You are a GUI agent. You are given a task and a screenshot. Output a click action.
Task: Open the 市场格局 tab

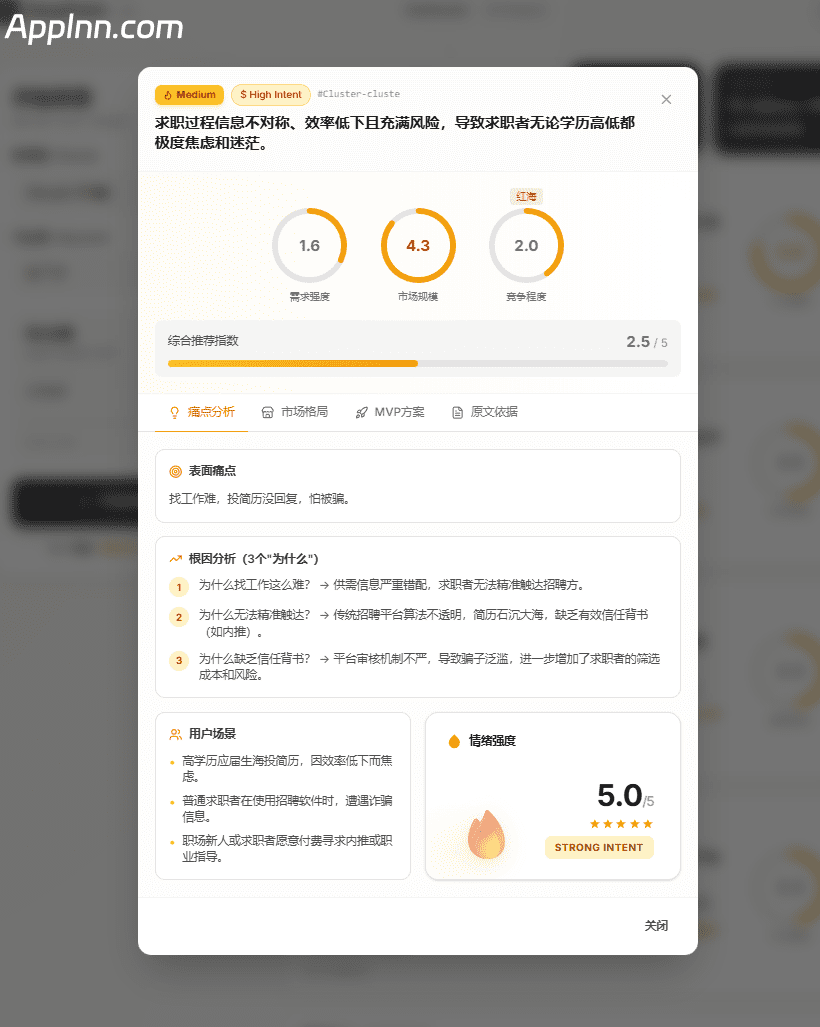[295, 412]
